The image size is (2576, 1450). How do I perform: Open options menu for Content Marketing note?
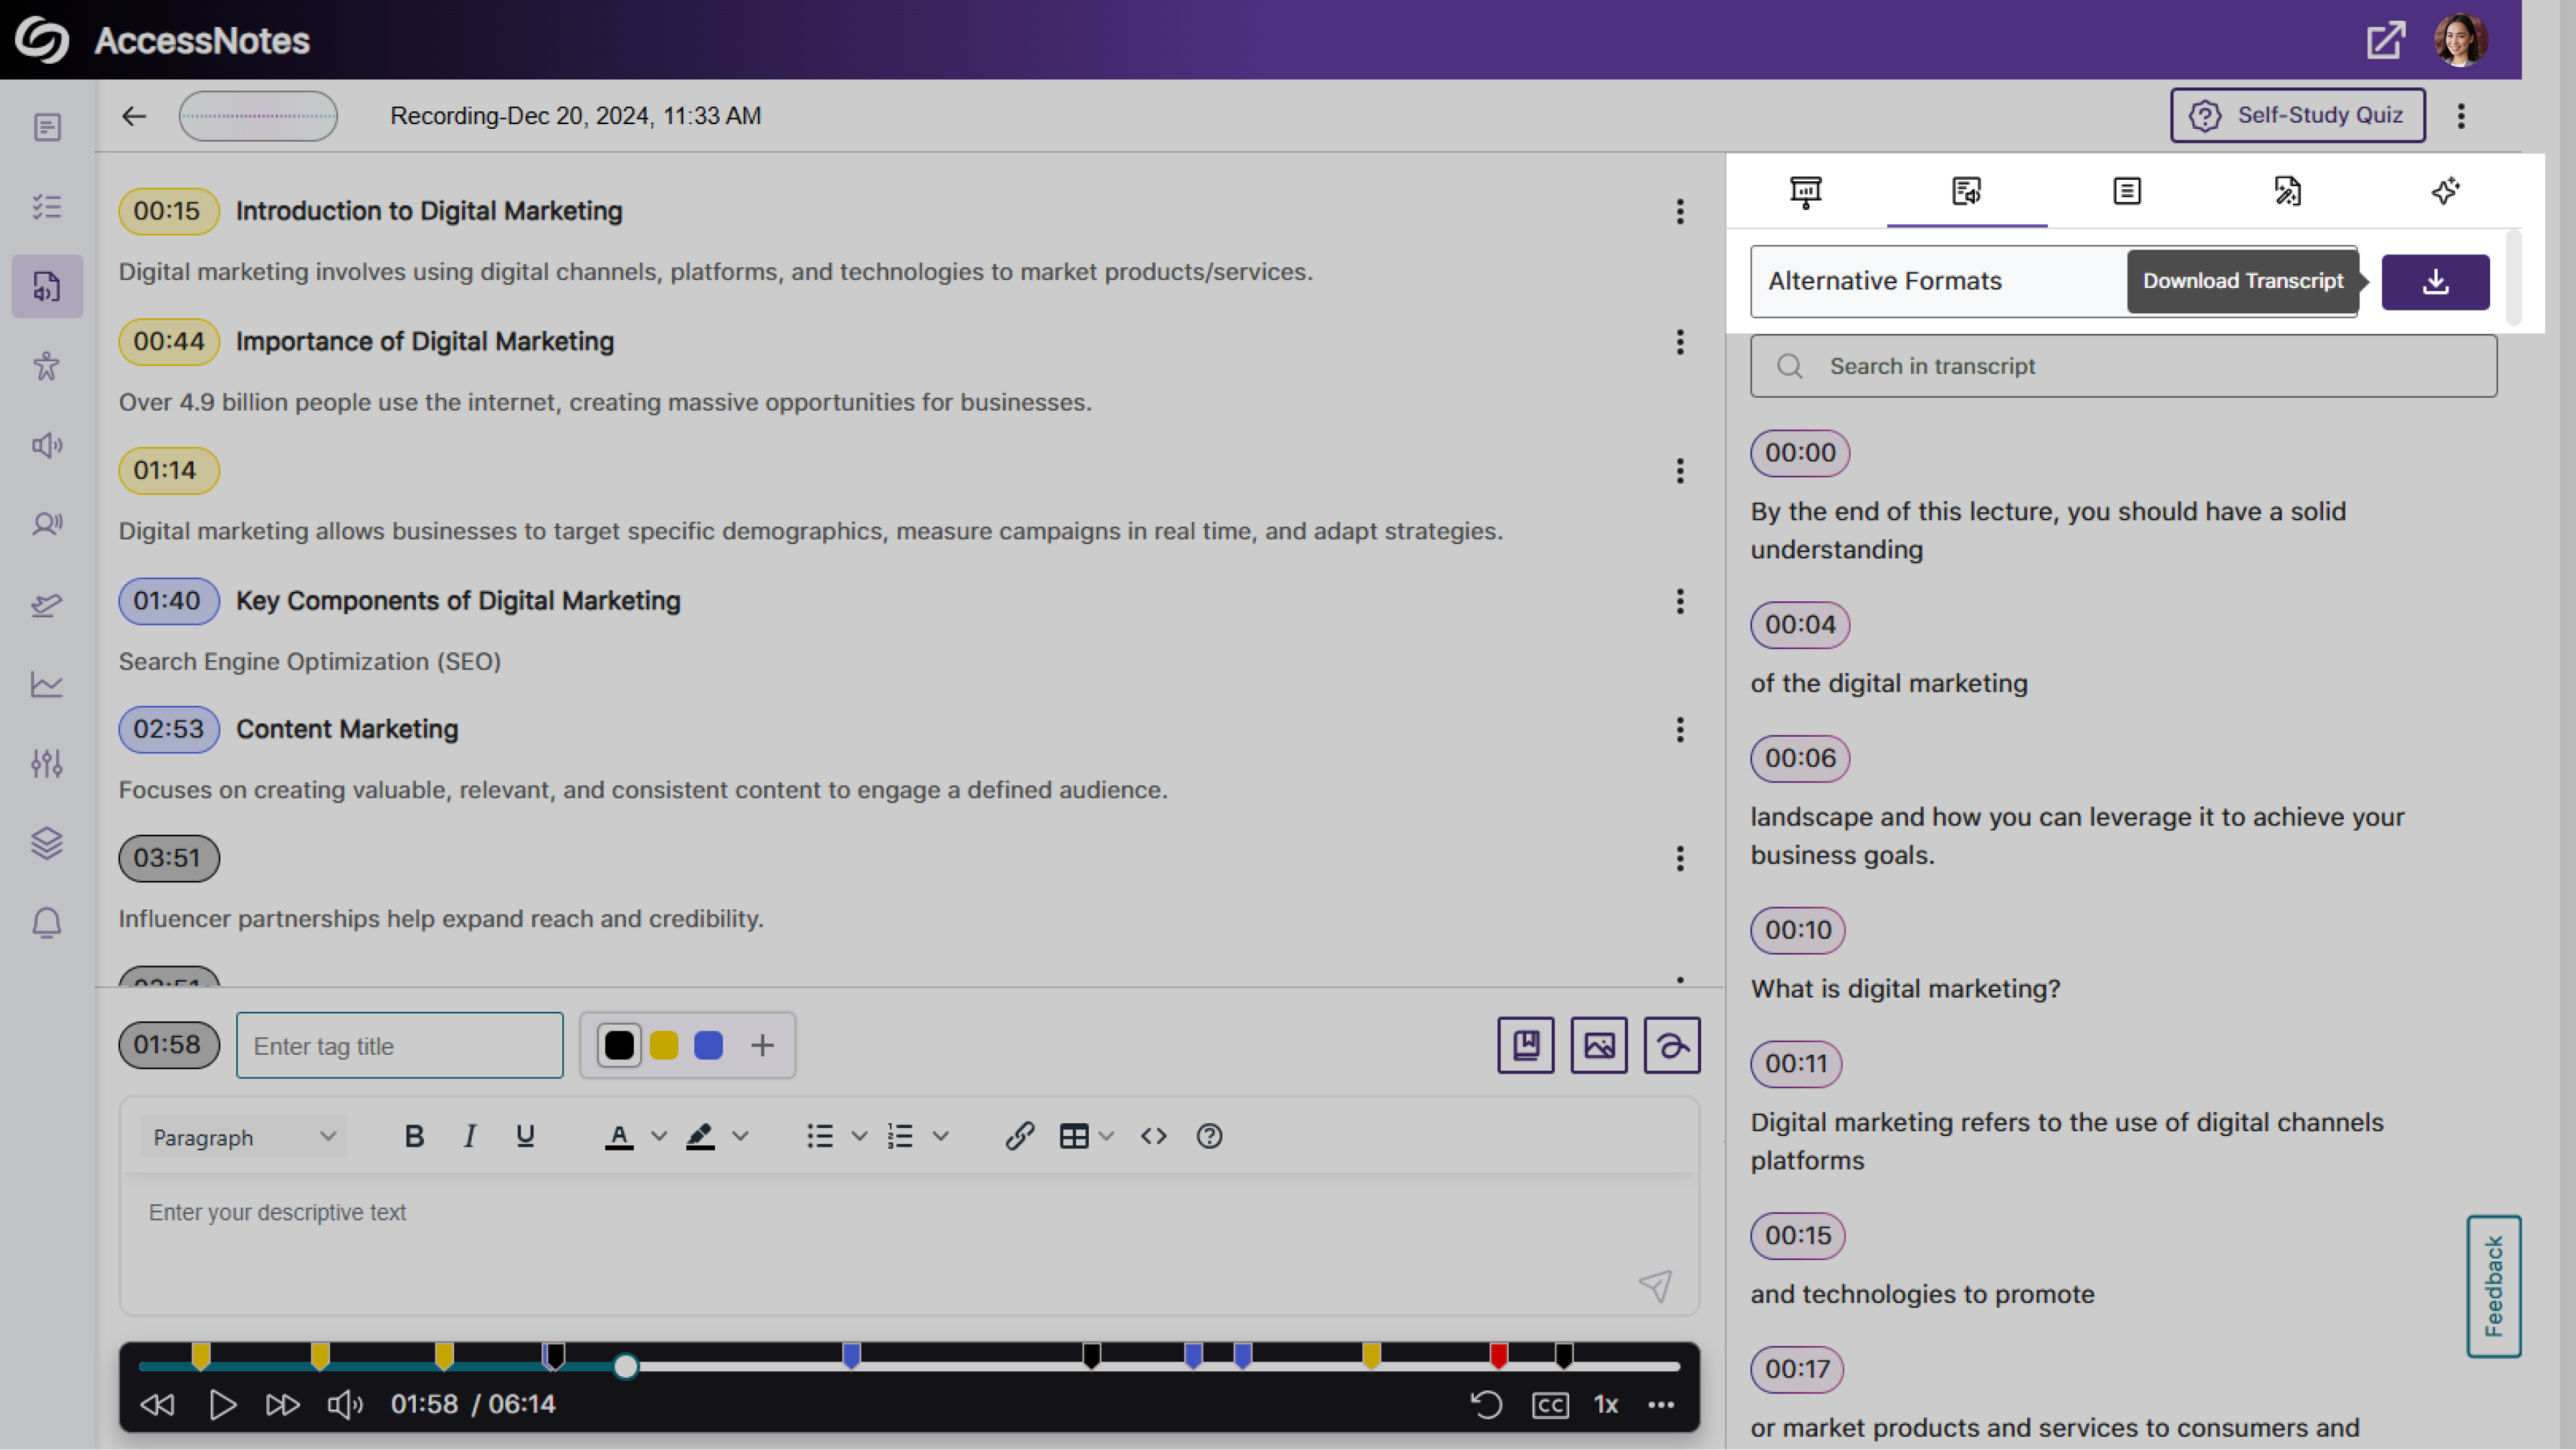click(x=1680, y=730)
